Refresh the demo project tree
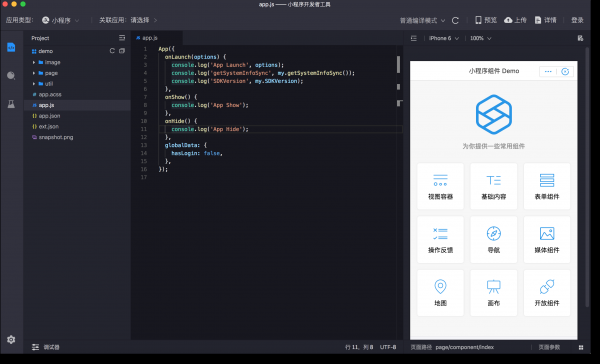Image resolution: width=600 pixels, height=364 pixels. click(112, 51)
